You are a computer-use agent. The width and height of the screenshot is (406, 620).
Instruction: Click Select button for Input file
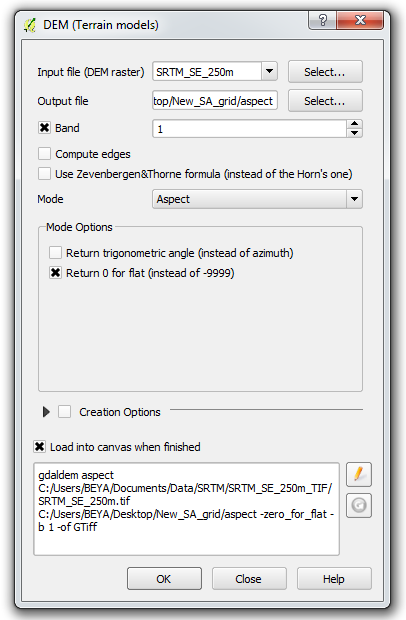[325, 72]
